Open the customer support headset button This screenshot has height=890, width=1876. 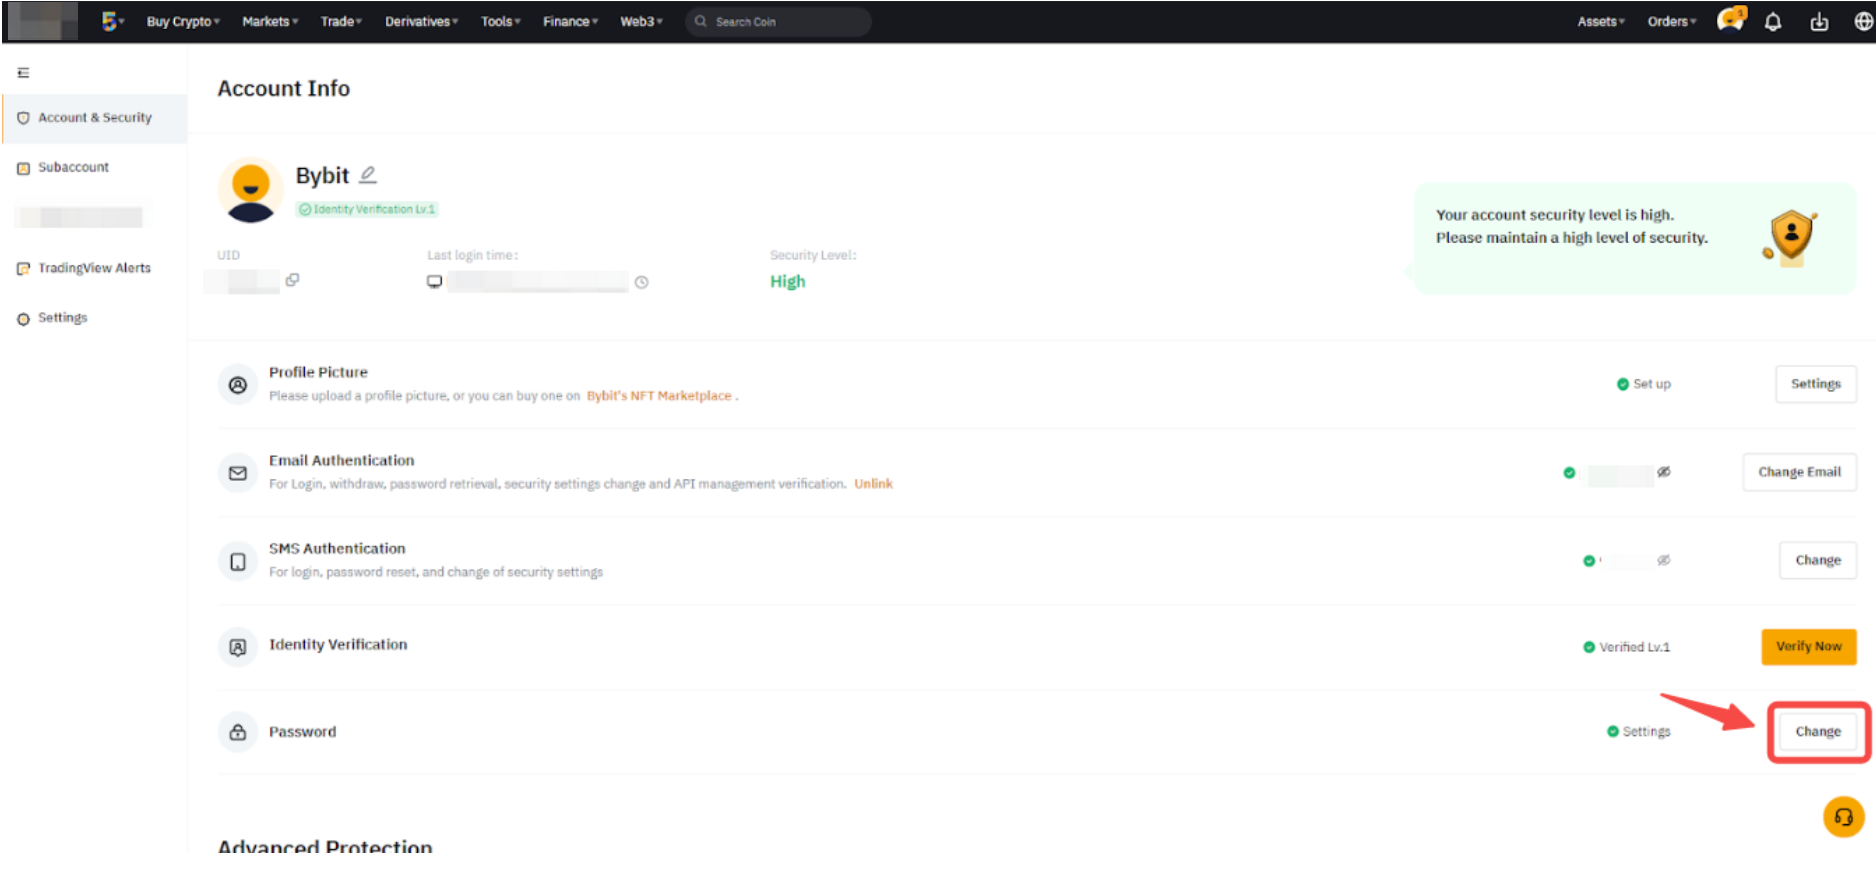coord(1843,816)
